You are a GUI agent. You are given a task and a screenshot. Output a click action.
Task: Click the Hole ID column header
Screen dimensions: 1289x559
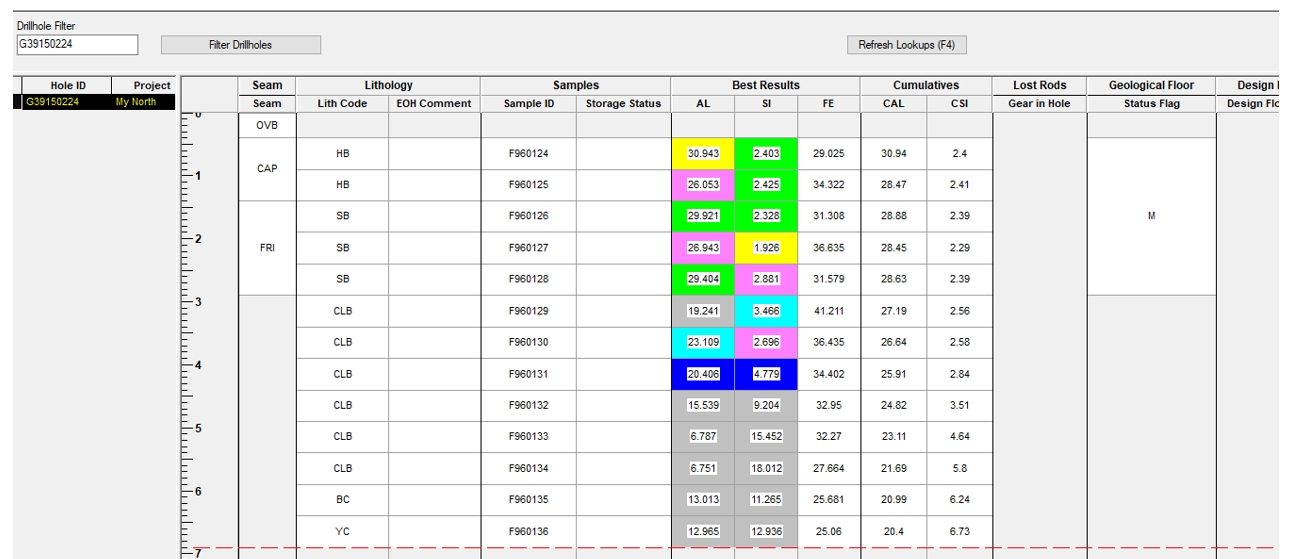[x=67, y=86]
